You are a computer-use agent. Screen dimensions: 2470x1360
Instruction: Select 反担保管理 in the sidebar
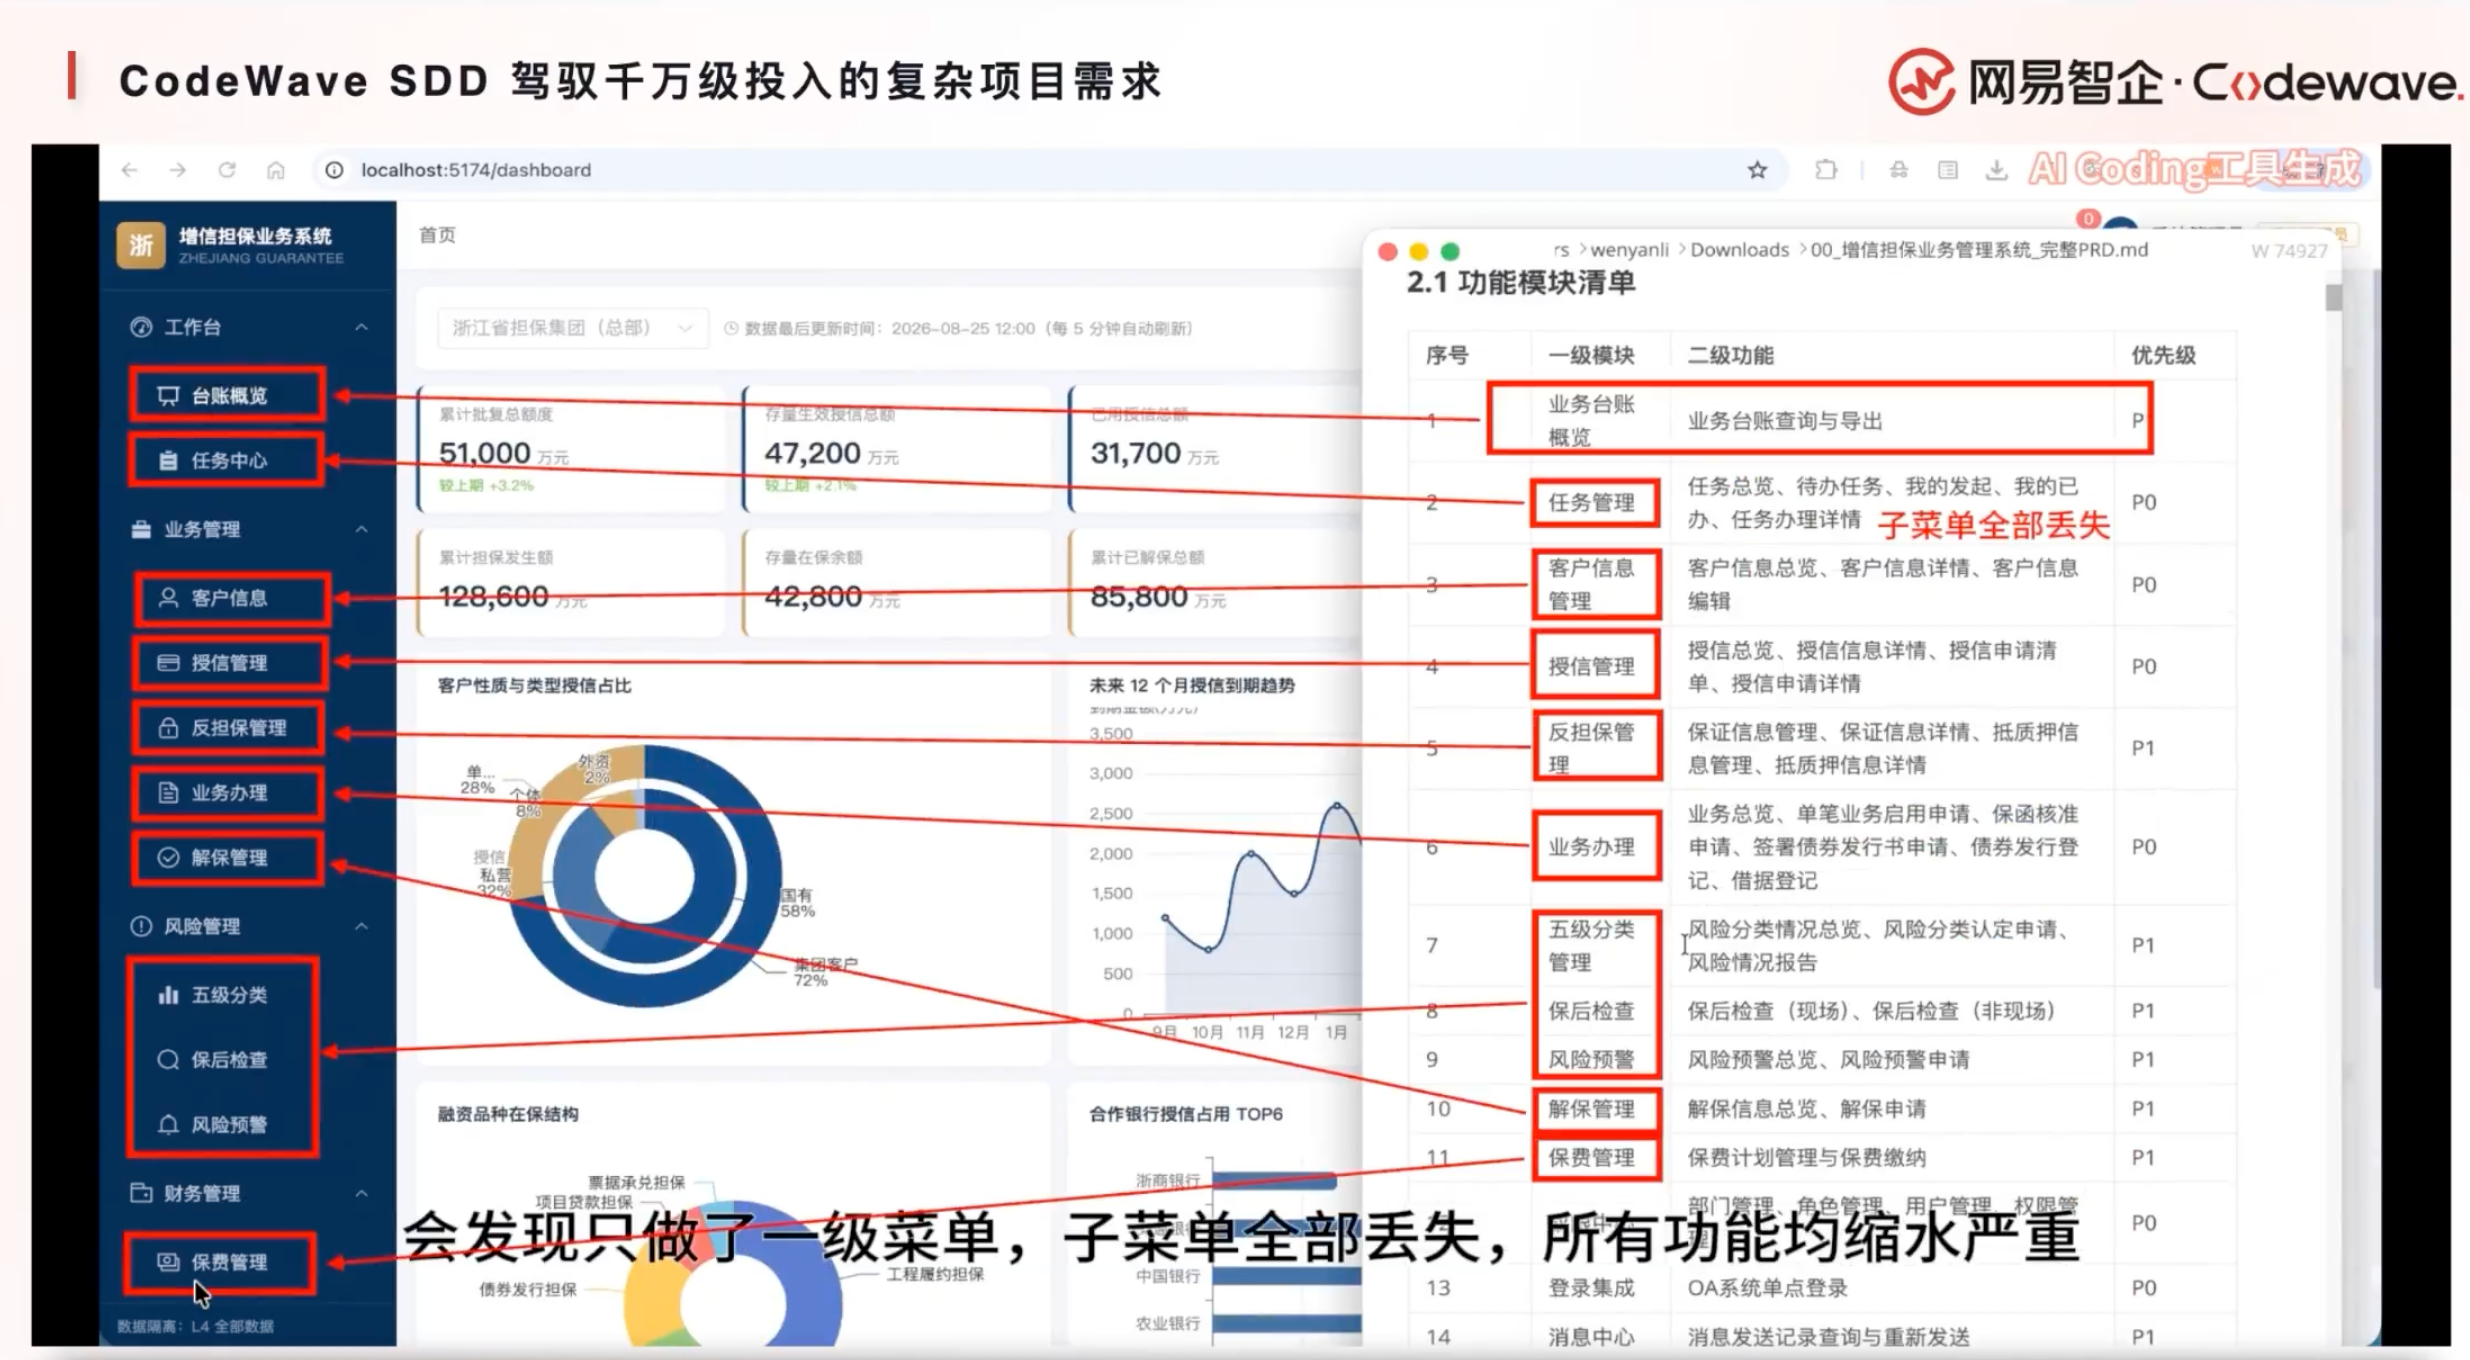(228, 728)
